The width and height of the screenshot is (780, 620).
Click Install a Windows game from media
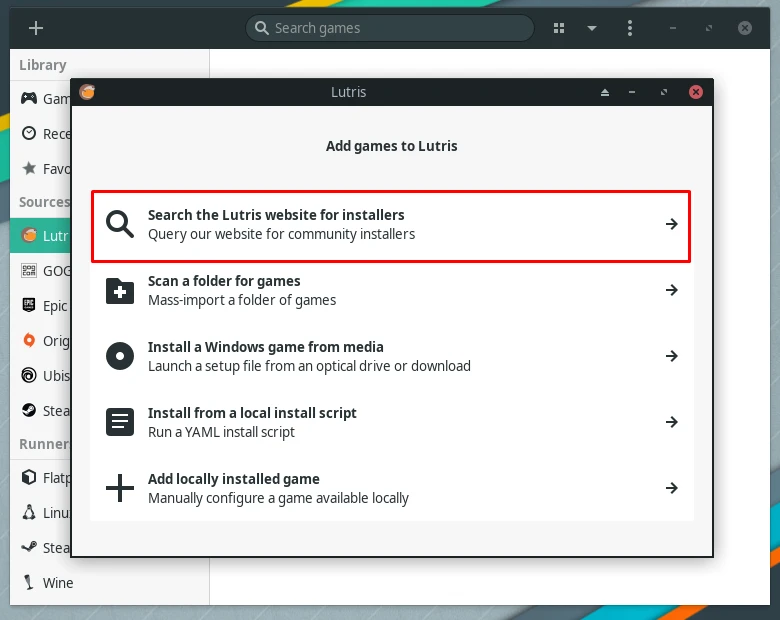391,356
